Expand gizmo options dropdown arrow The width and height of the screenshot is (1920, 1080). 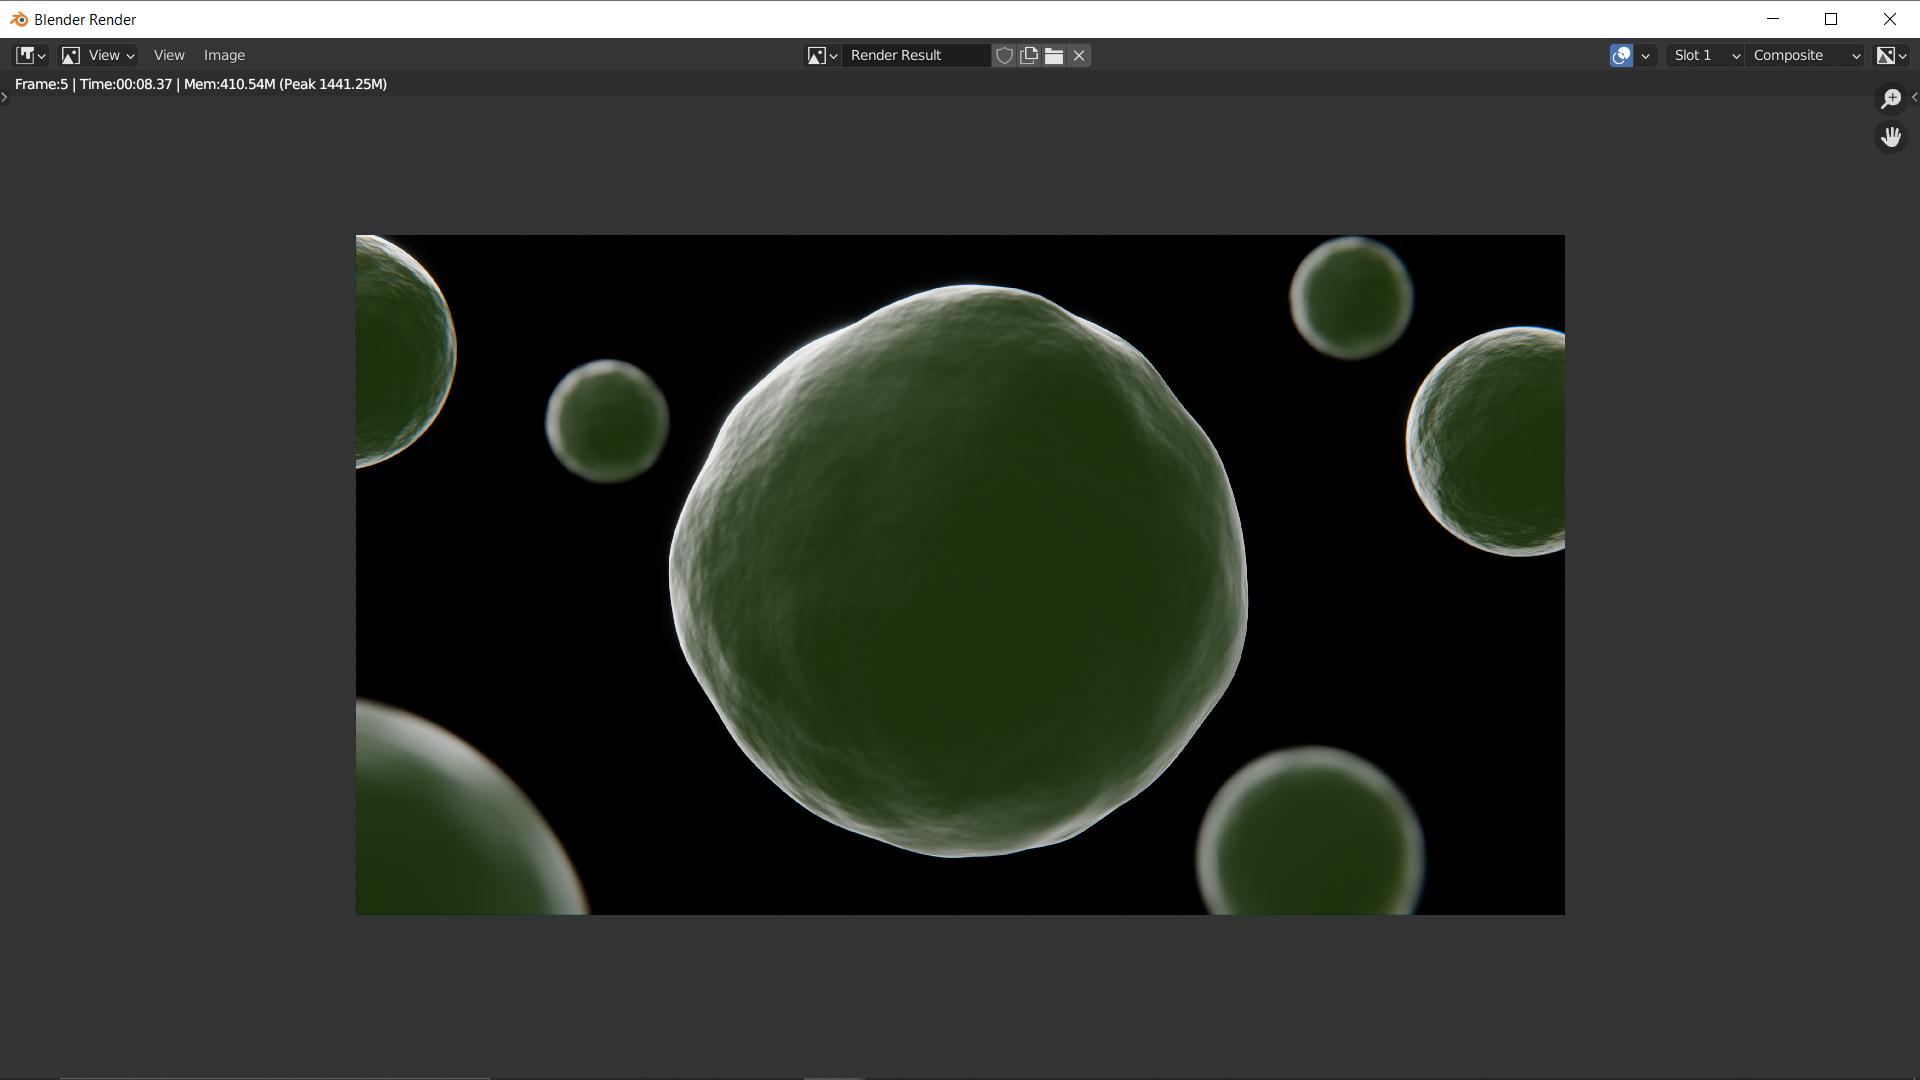pos(1645,55)
